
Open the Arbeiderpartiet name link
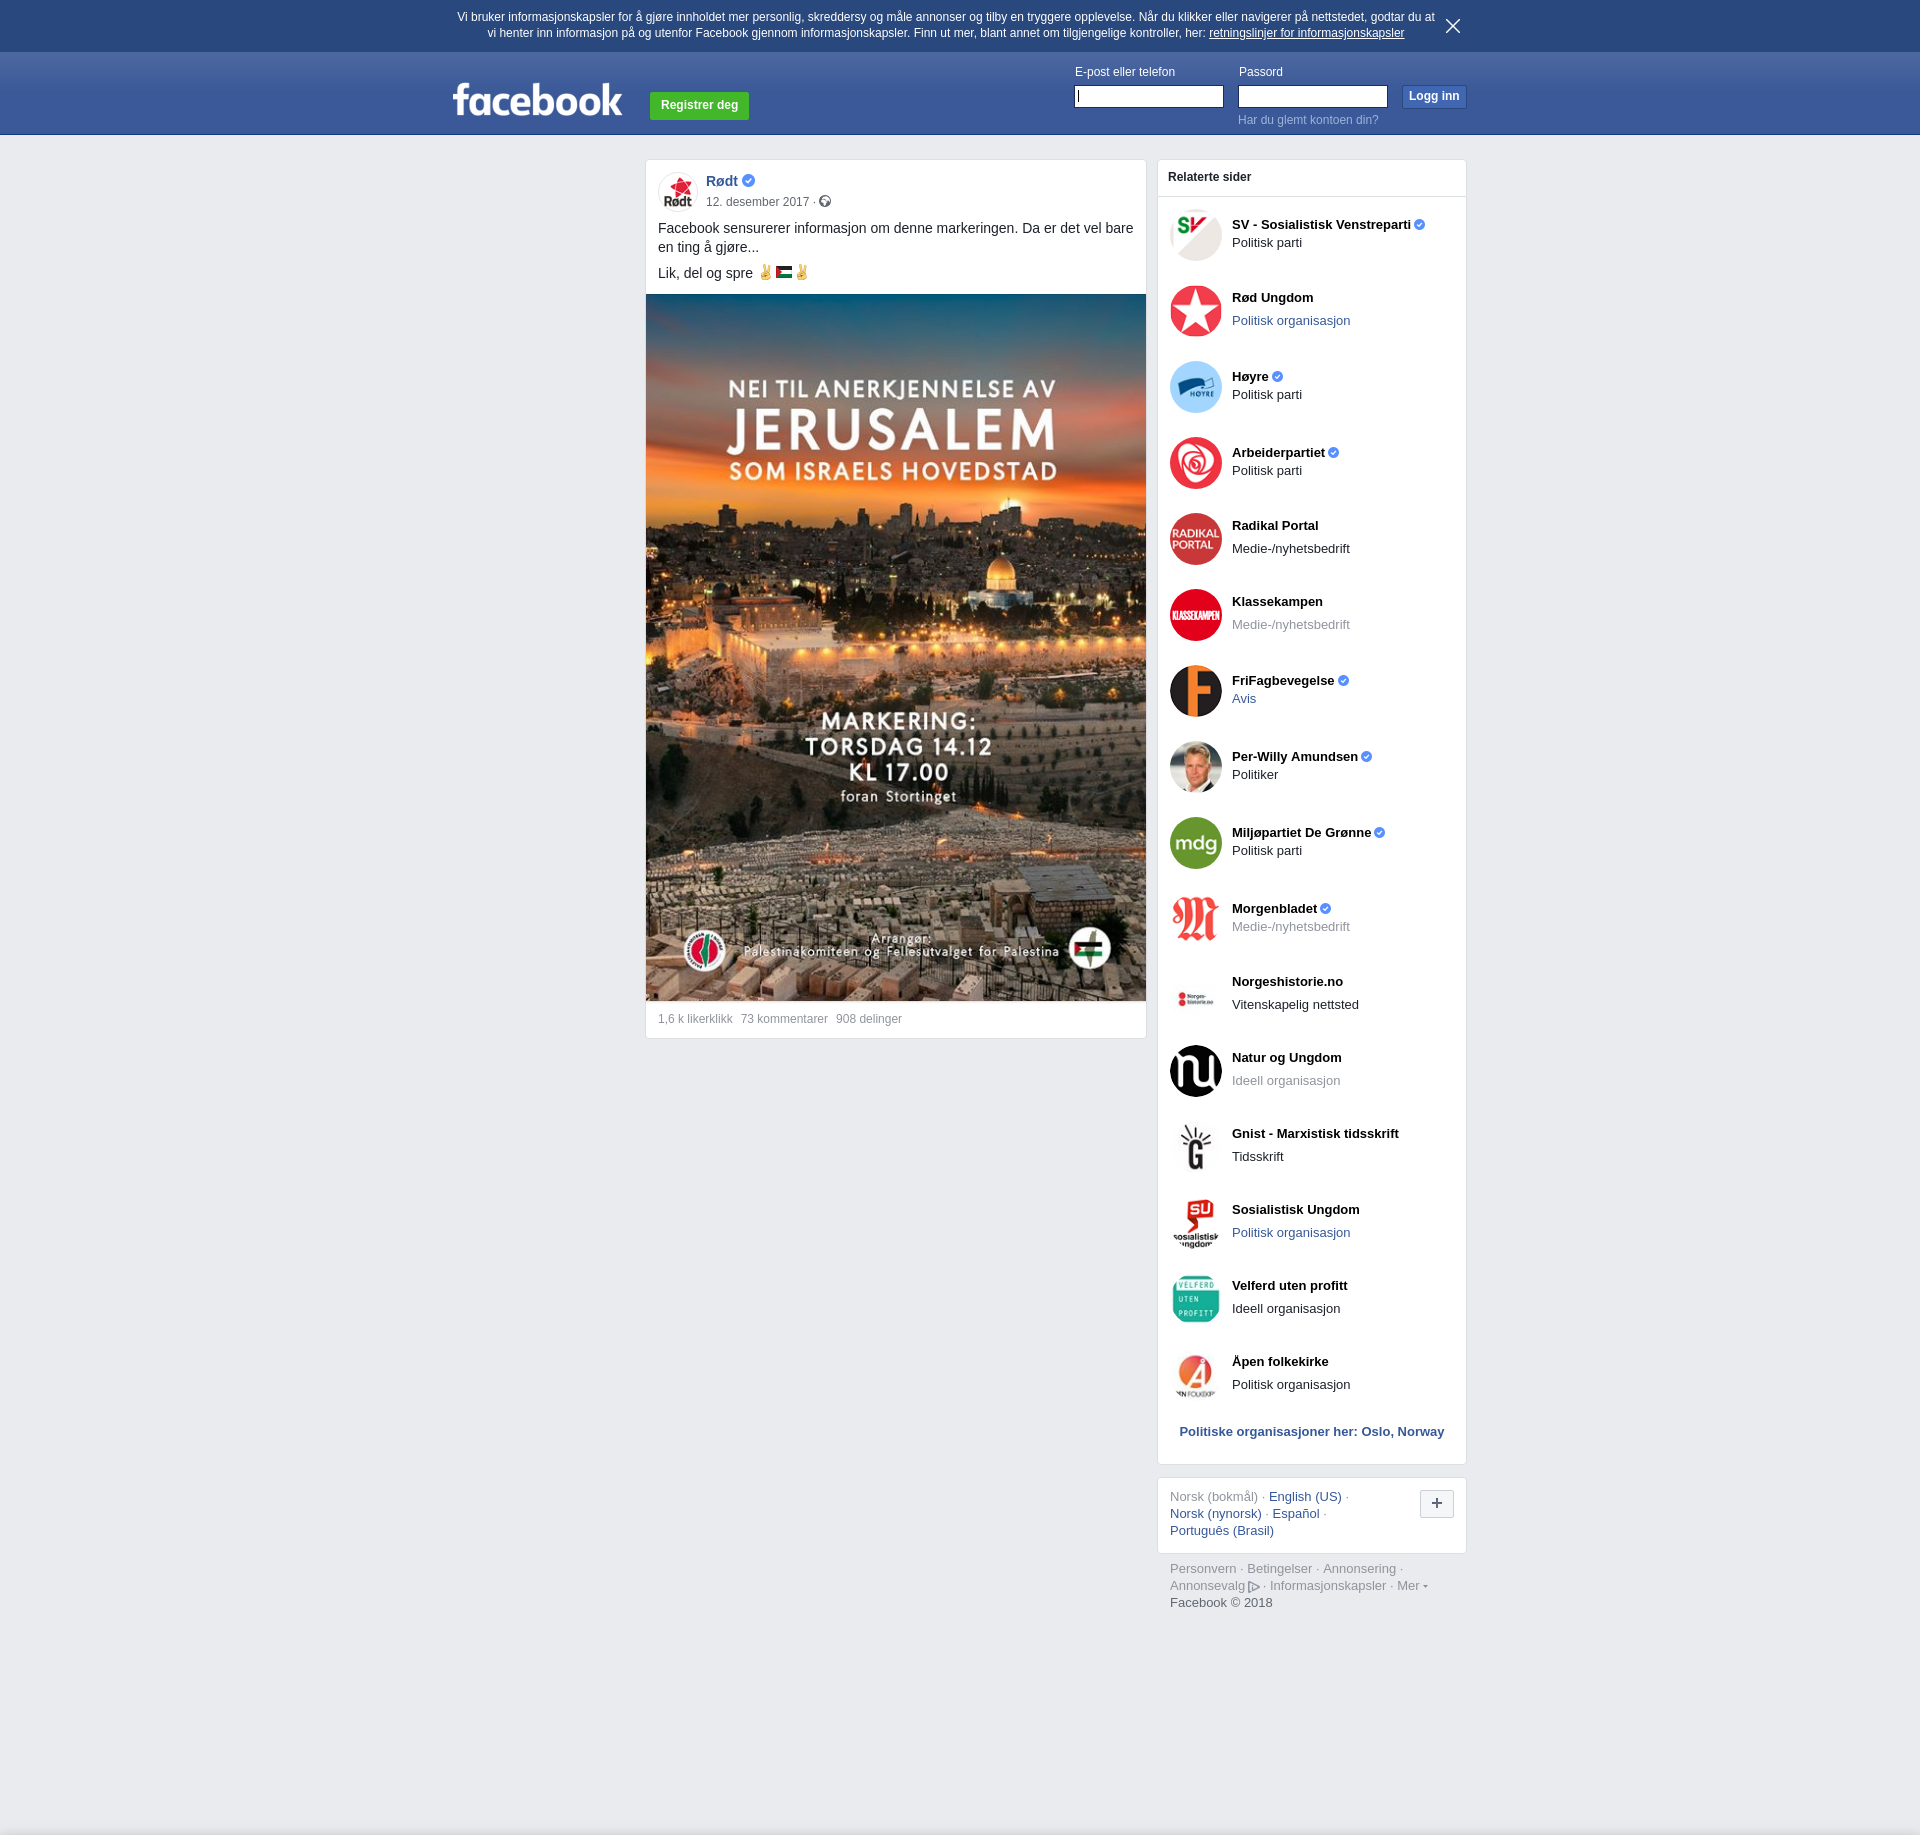pyautogui.click(x=1278, y=453)
